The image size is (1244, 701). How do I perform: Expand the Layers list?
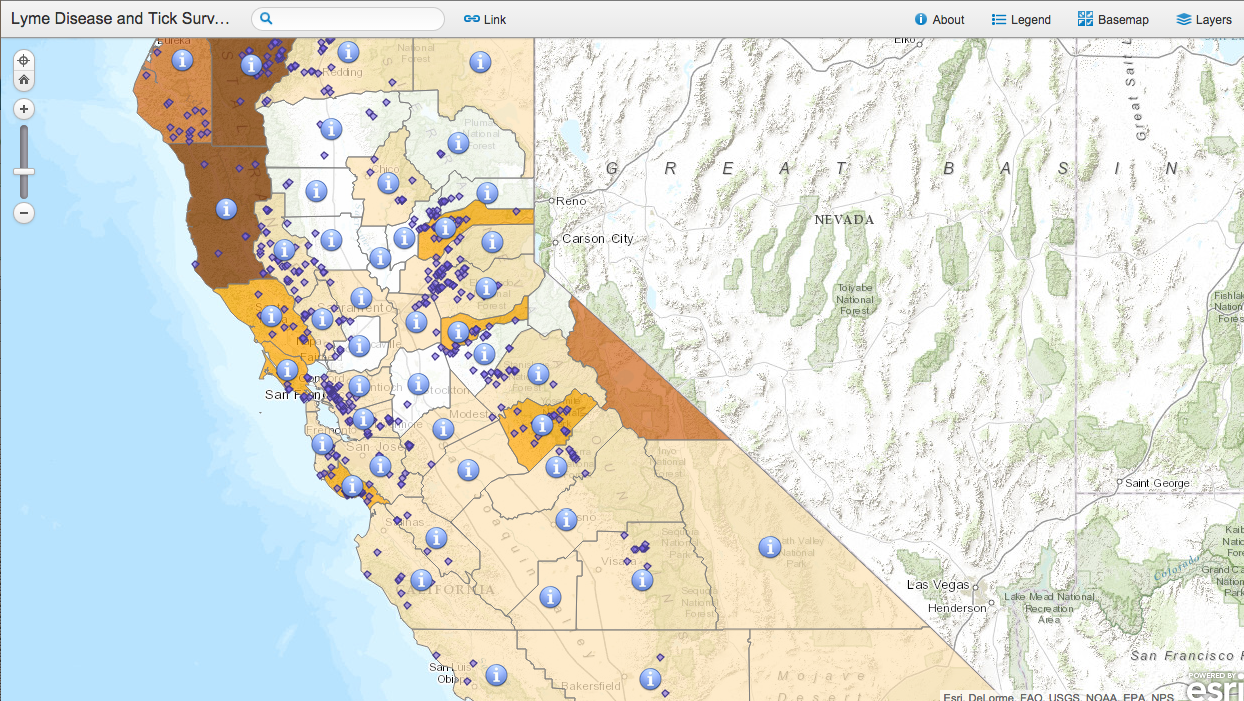coord(1204,19)
